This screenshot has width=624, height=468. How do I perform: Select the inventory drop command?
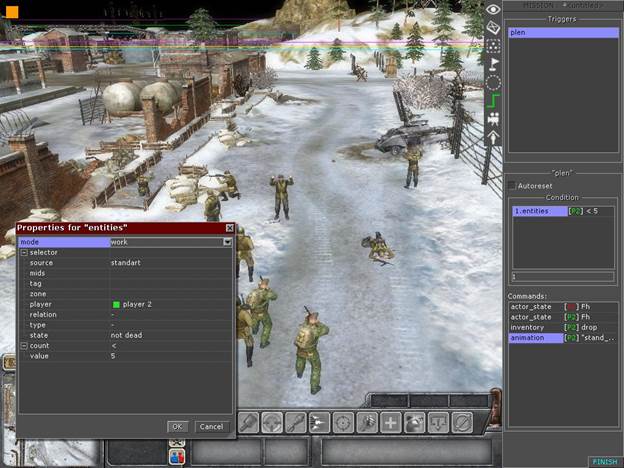point(563,328)
